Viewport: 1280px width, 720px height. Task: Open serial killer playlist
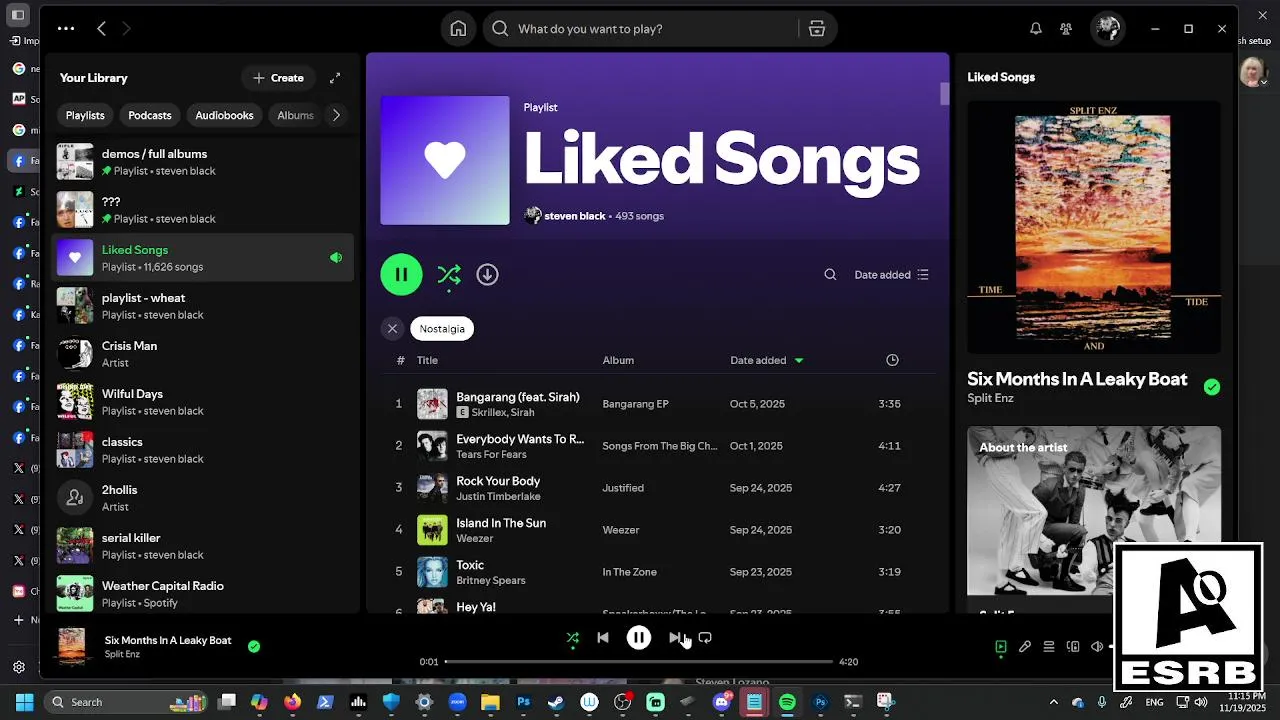pyautogui.click(x=203, y=546)
